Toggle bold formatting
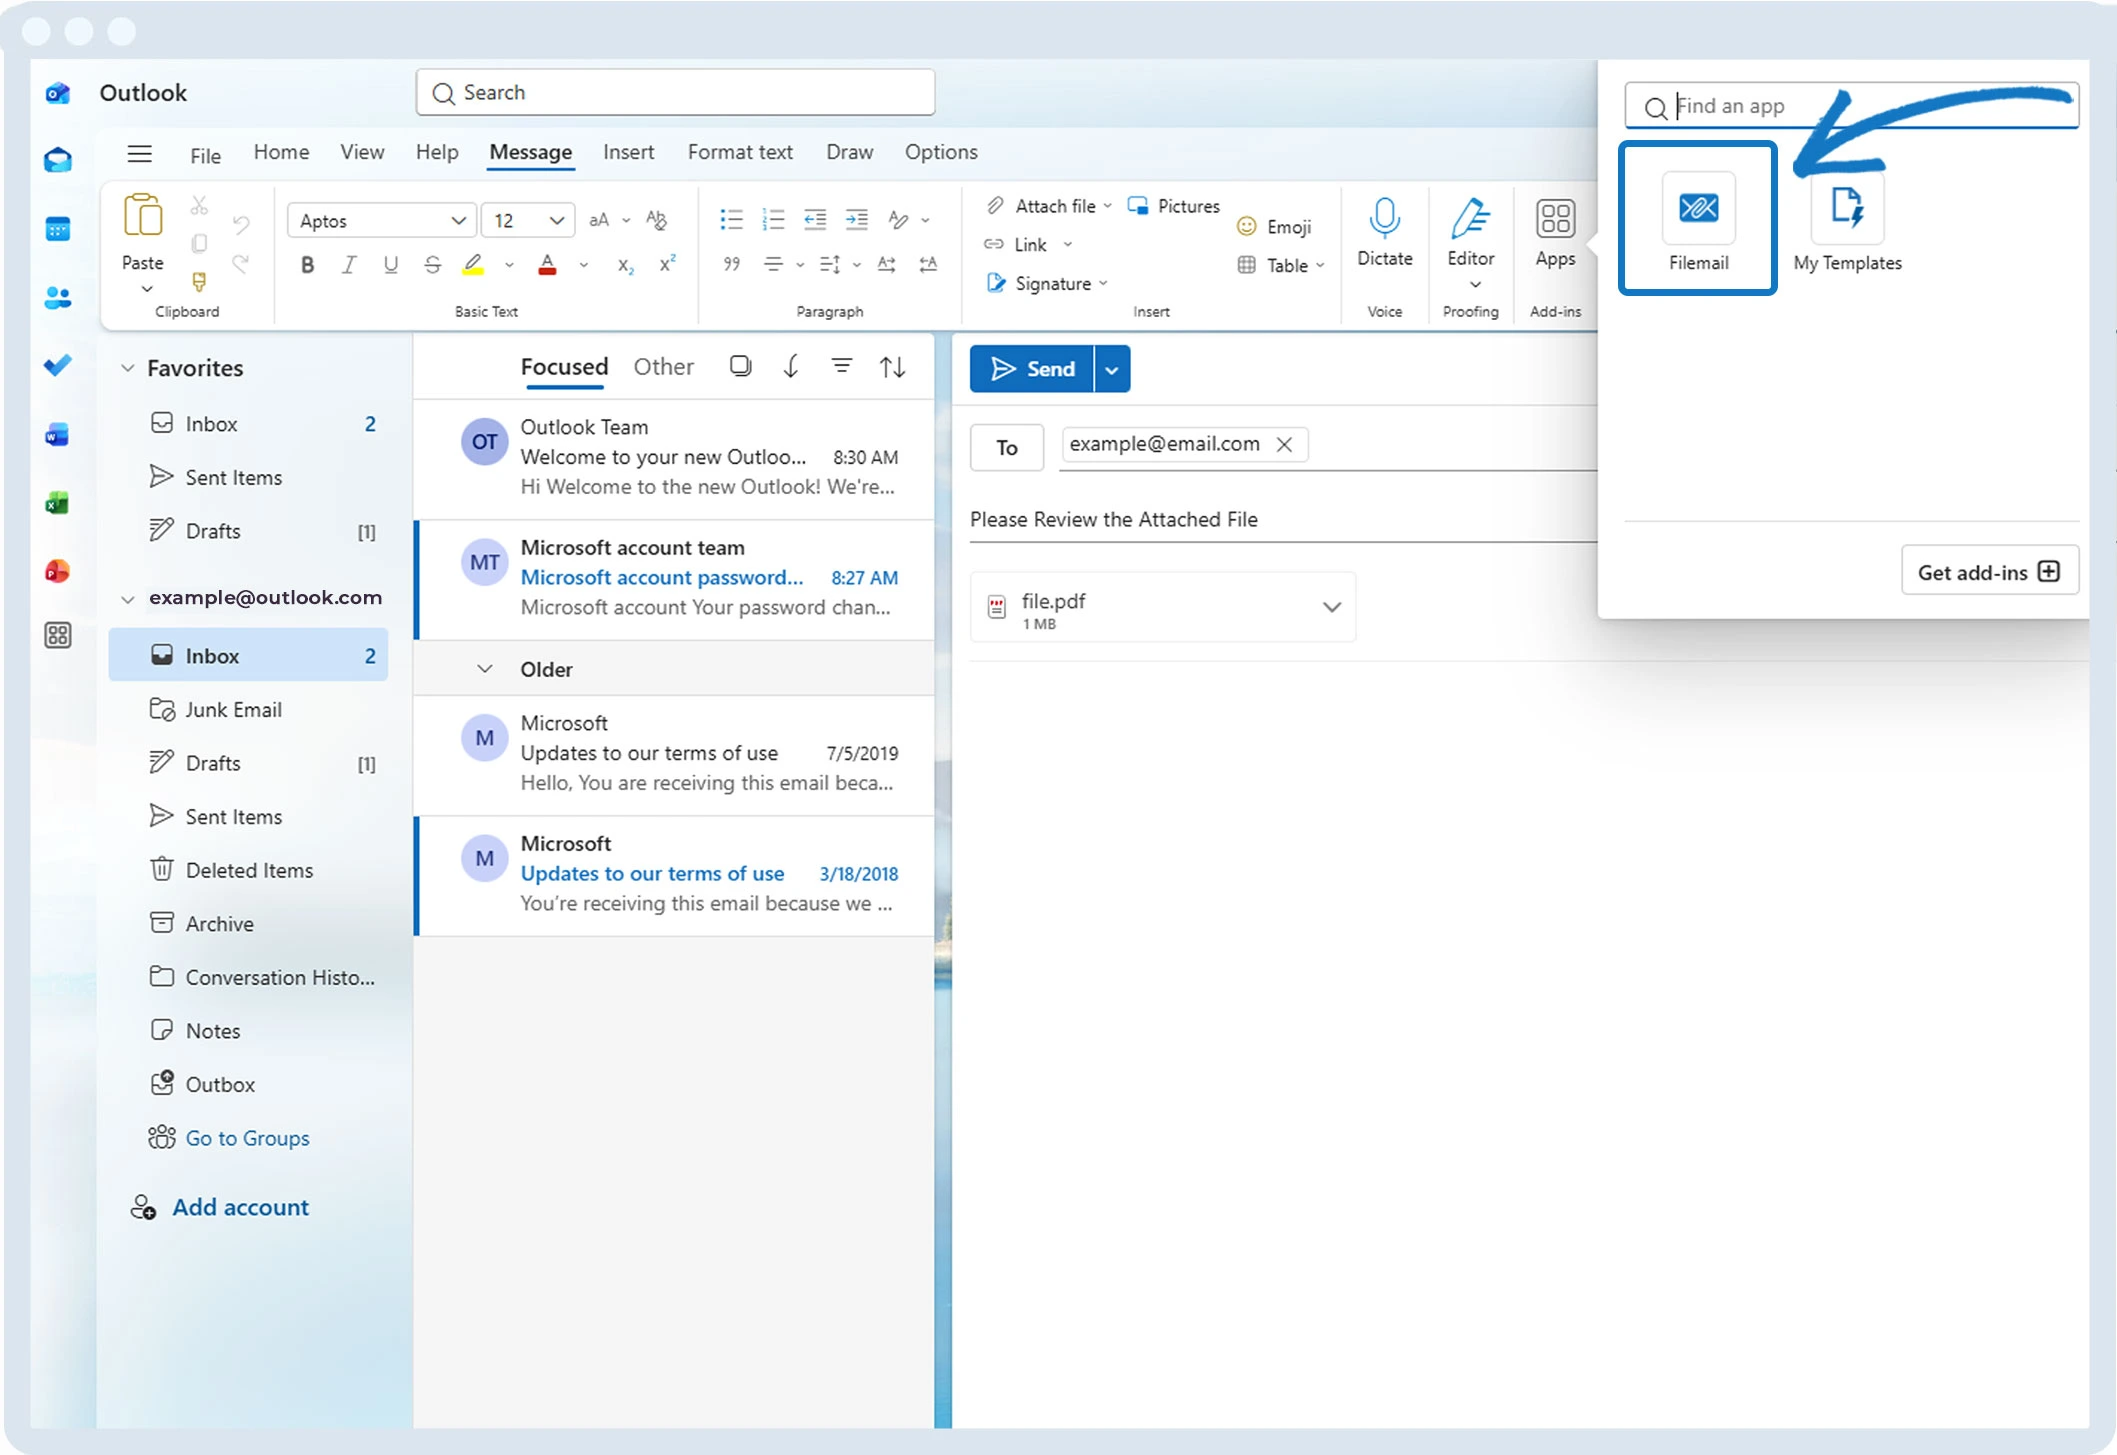The image size is (2117, 1455). point(307,265)
